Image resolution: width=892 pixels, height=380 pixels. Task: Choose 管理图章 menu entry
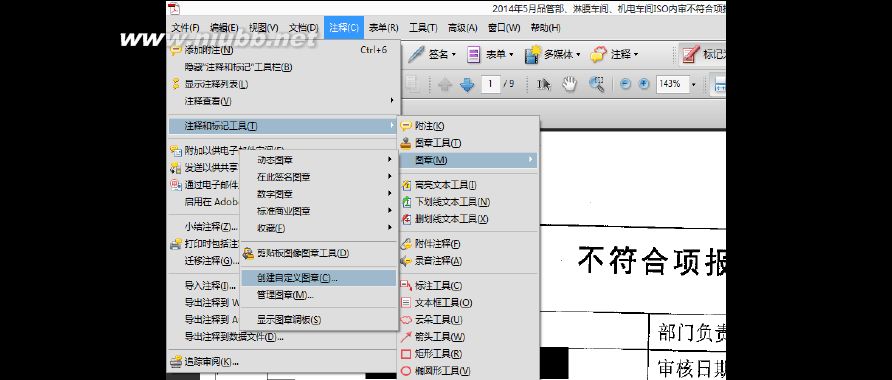click(x=319, y=295)
